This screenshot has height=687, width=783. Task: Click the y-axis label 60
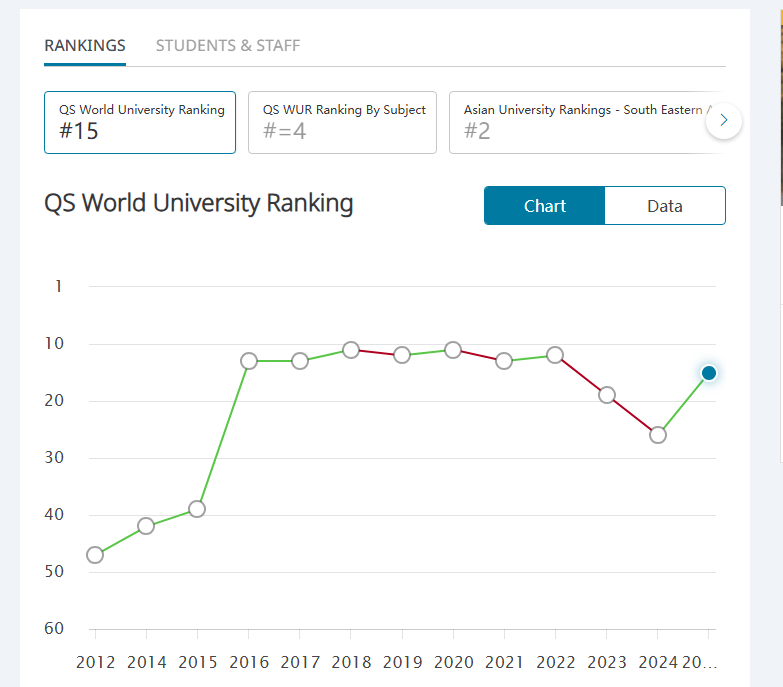[54, 628]
